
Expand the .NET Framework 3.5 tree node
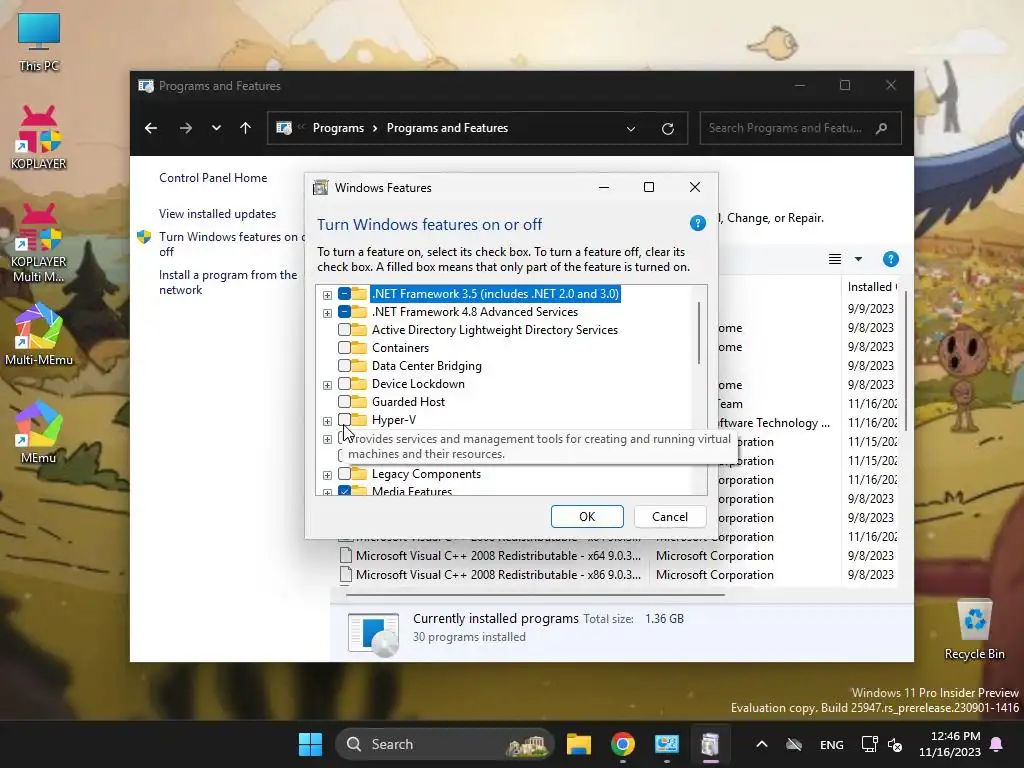pyautogui.click(x=327, y=295)
